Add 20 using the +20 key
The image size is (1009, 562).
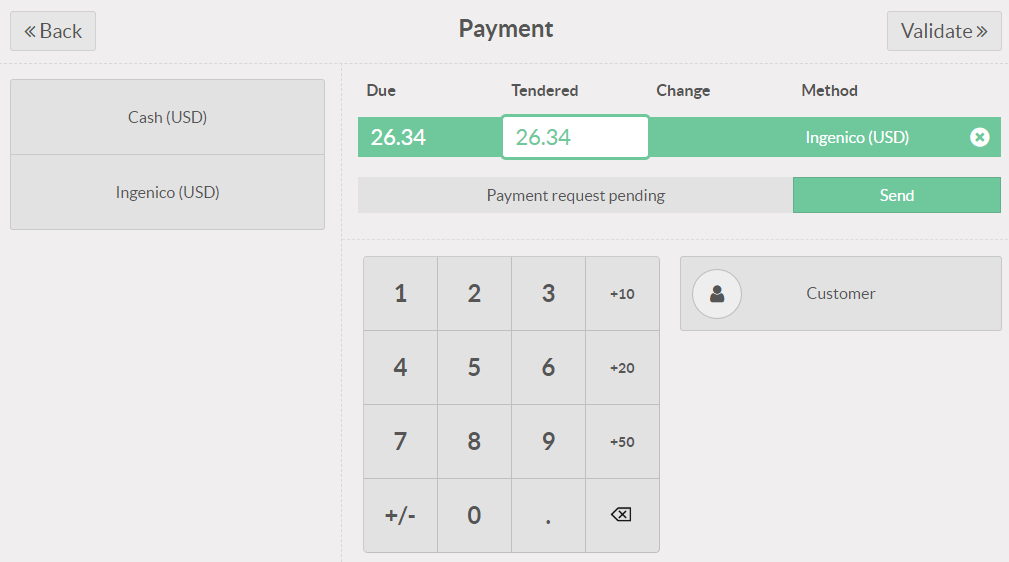click(x=622, y=368)
